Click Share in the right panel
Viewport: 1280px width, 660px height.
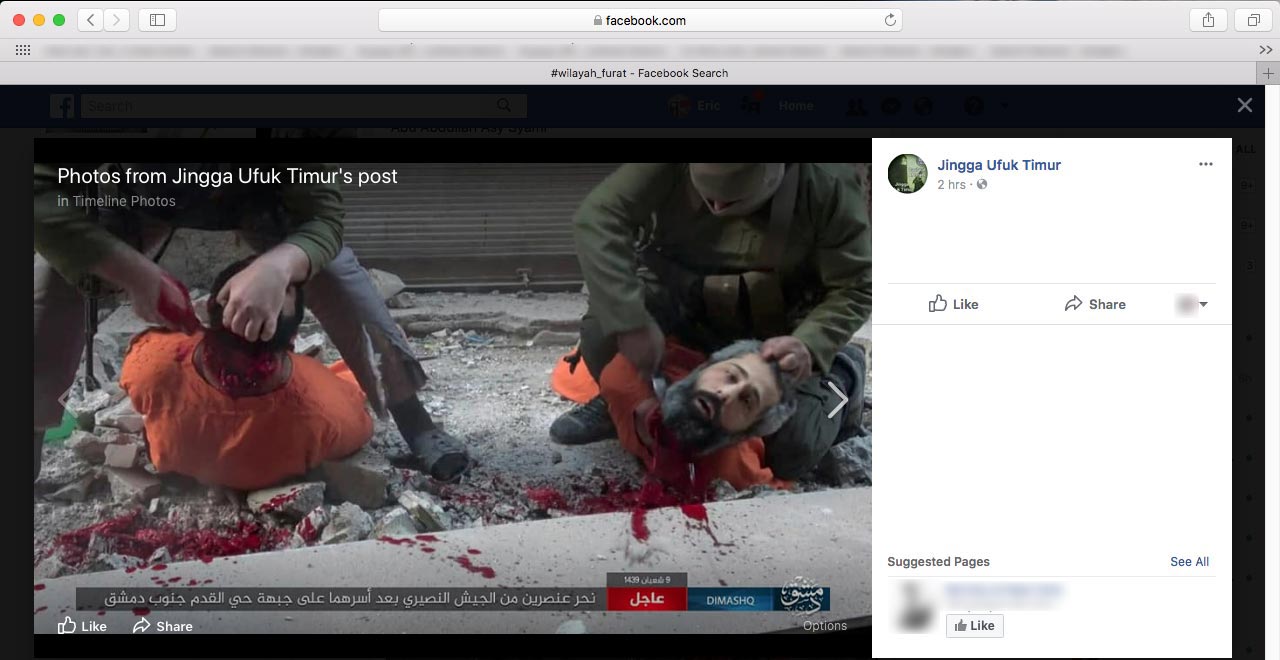(1095, 304)
